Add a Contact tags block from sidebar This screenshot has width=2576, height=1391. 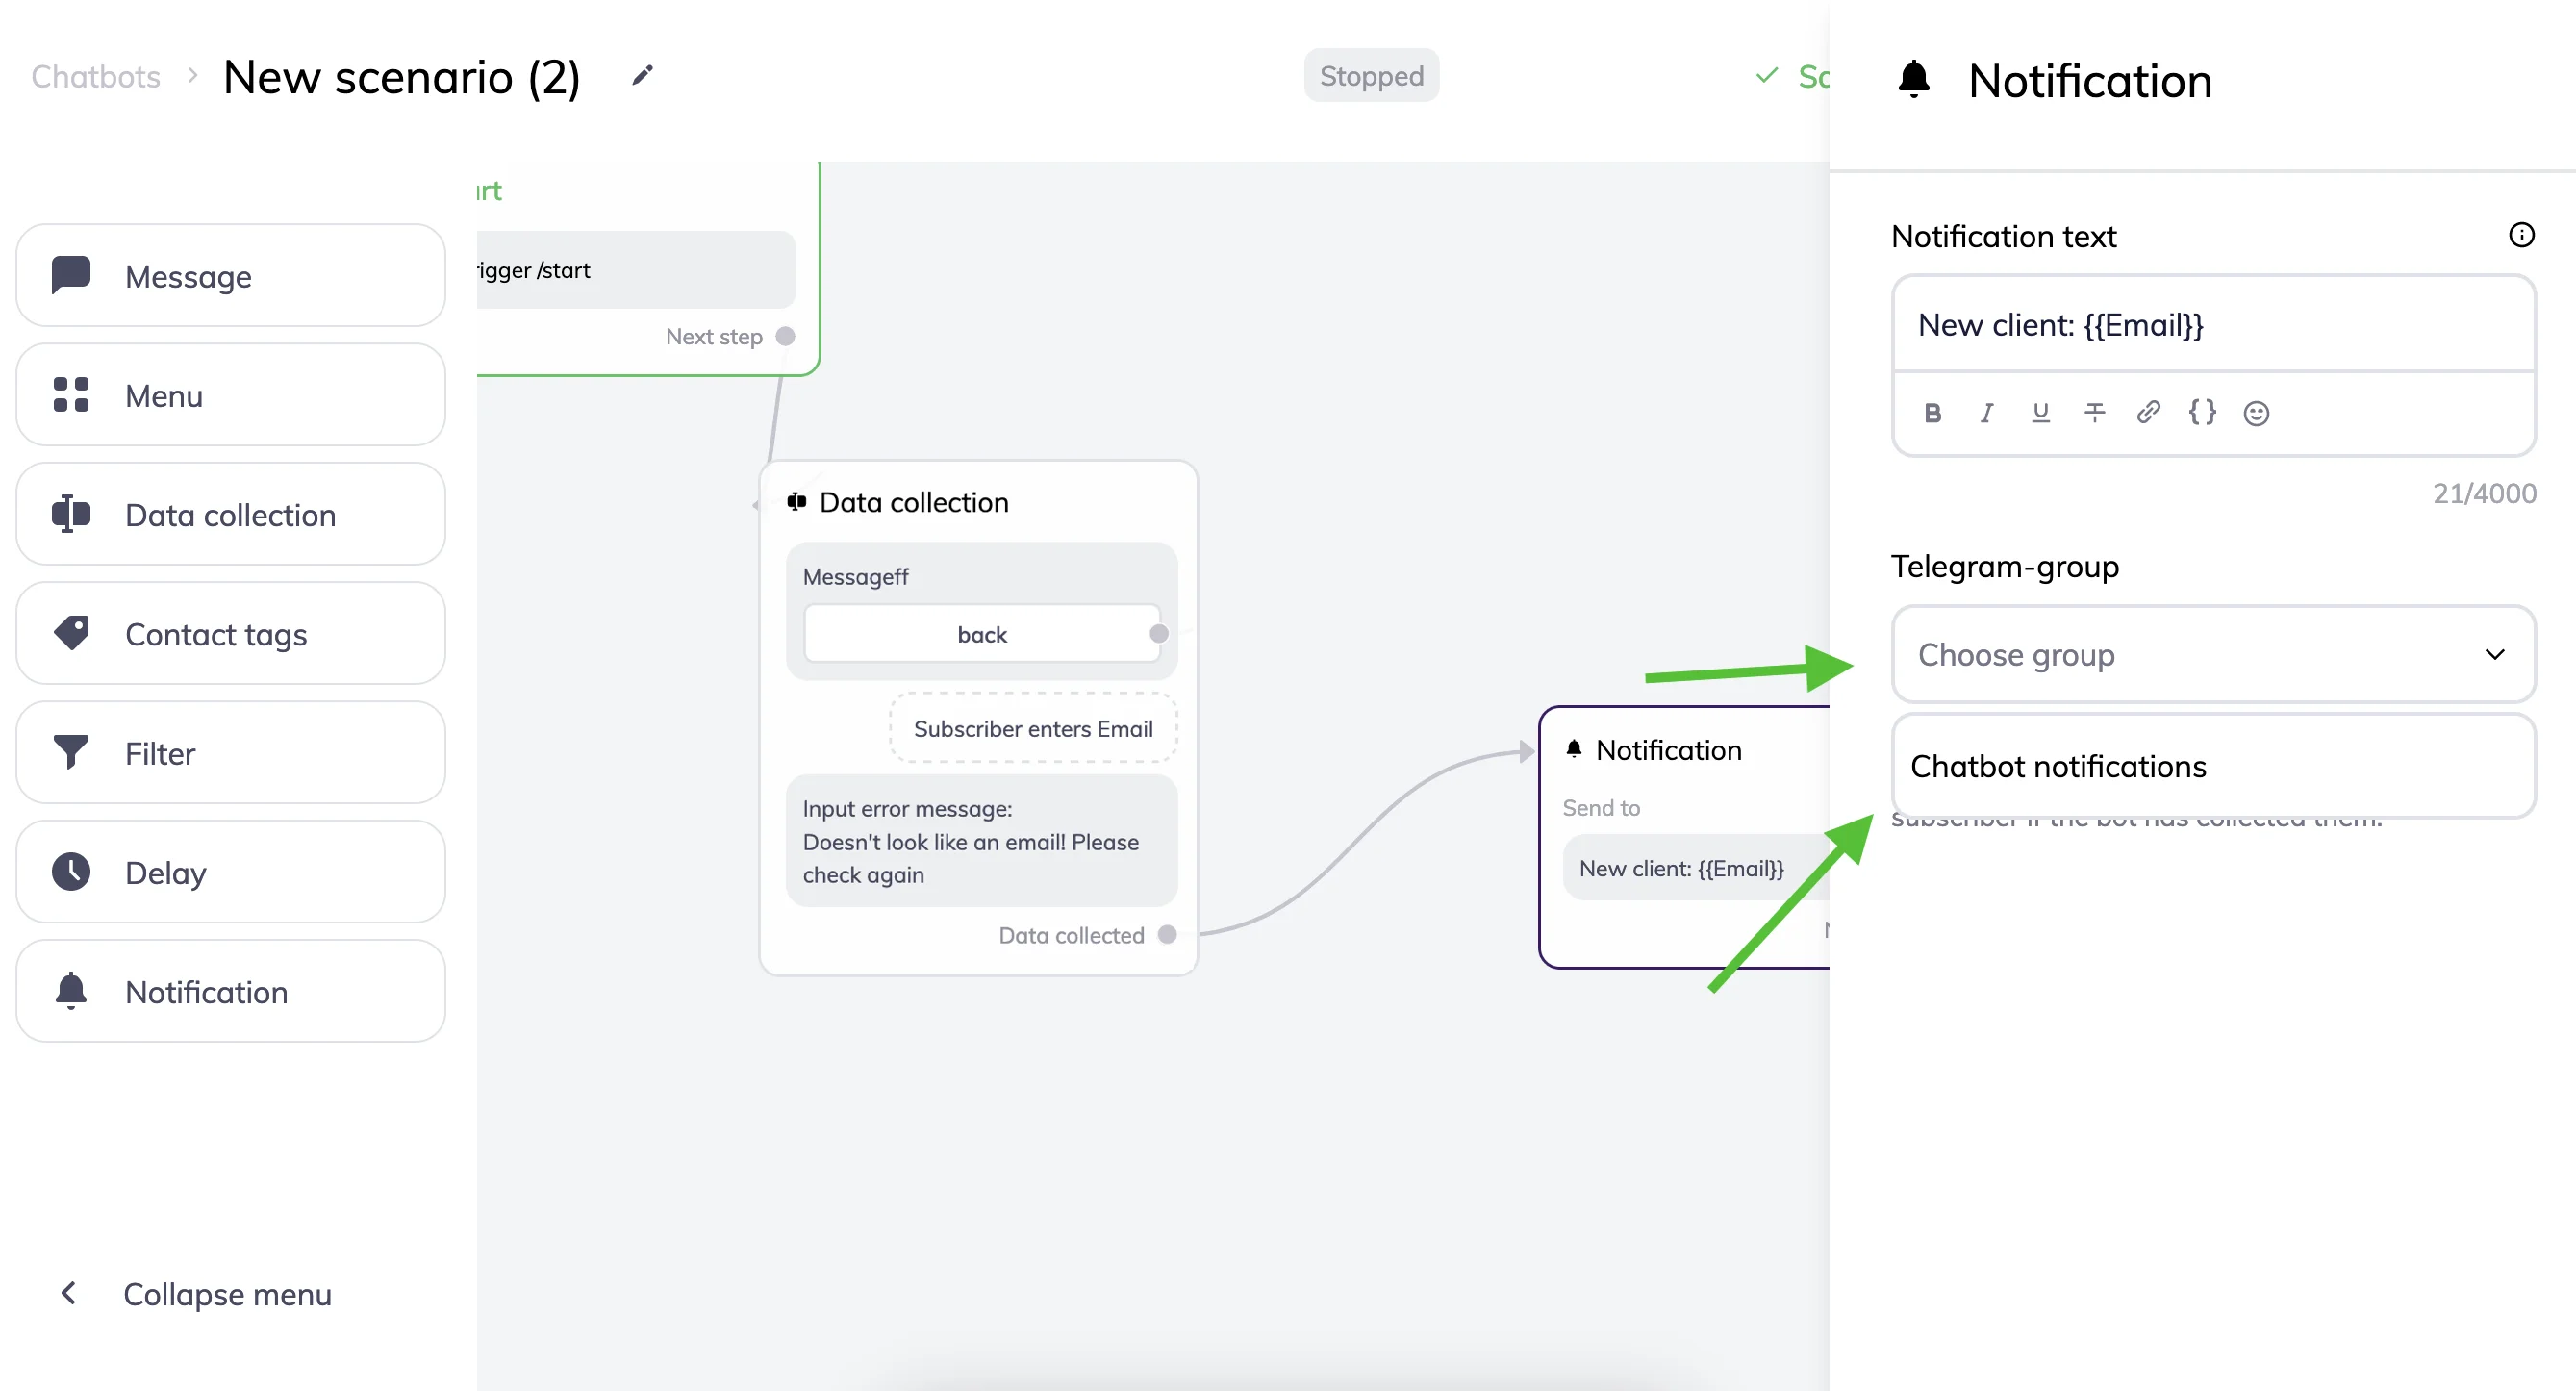click(231, 633)
